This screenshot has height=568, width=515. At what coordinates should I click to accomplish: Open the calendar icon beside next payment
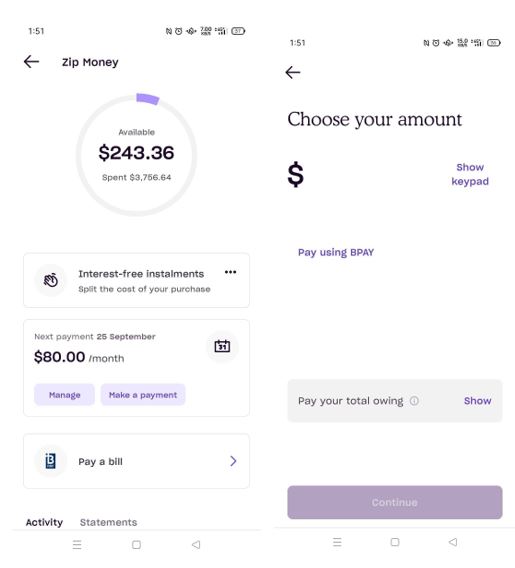222,346
